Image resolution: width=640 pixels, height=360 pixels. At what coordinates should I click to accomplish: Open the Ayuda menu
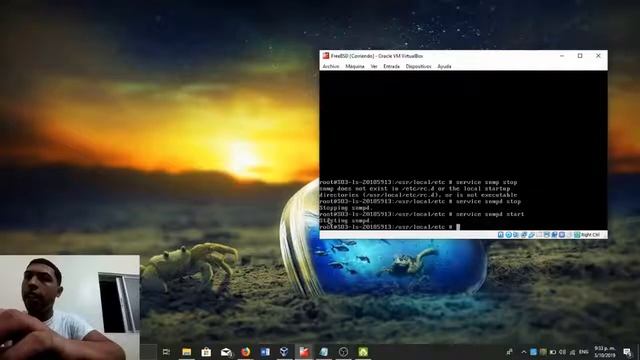(x=444, y=66)
